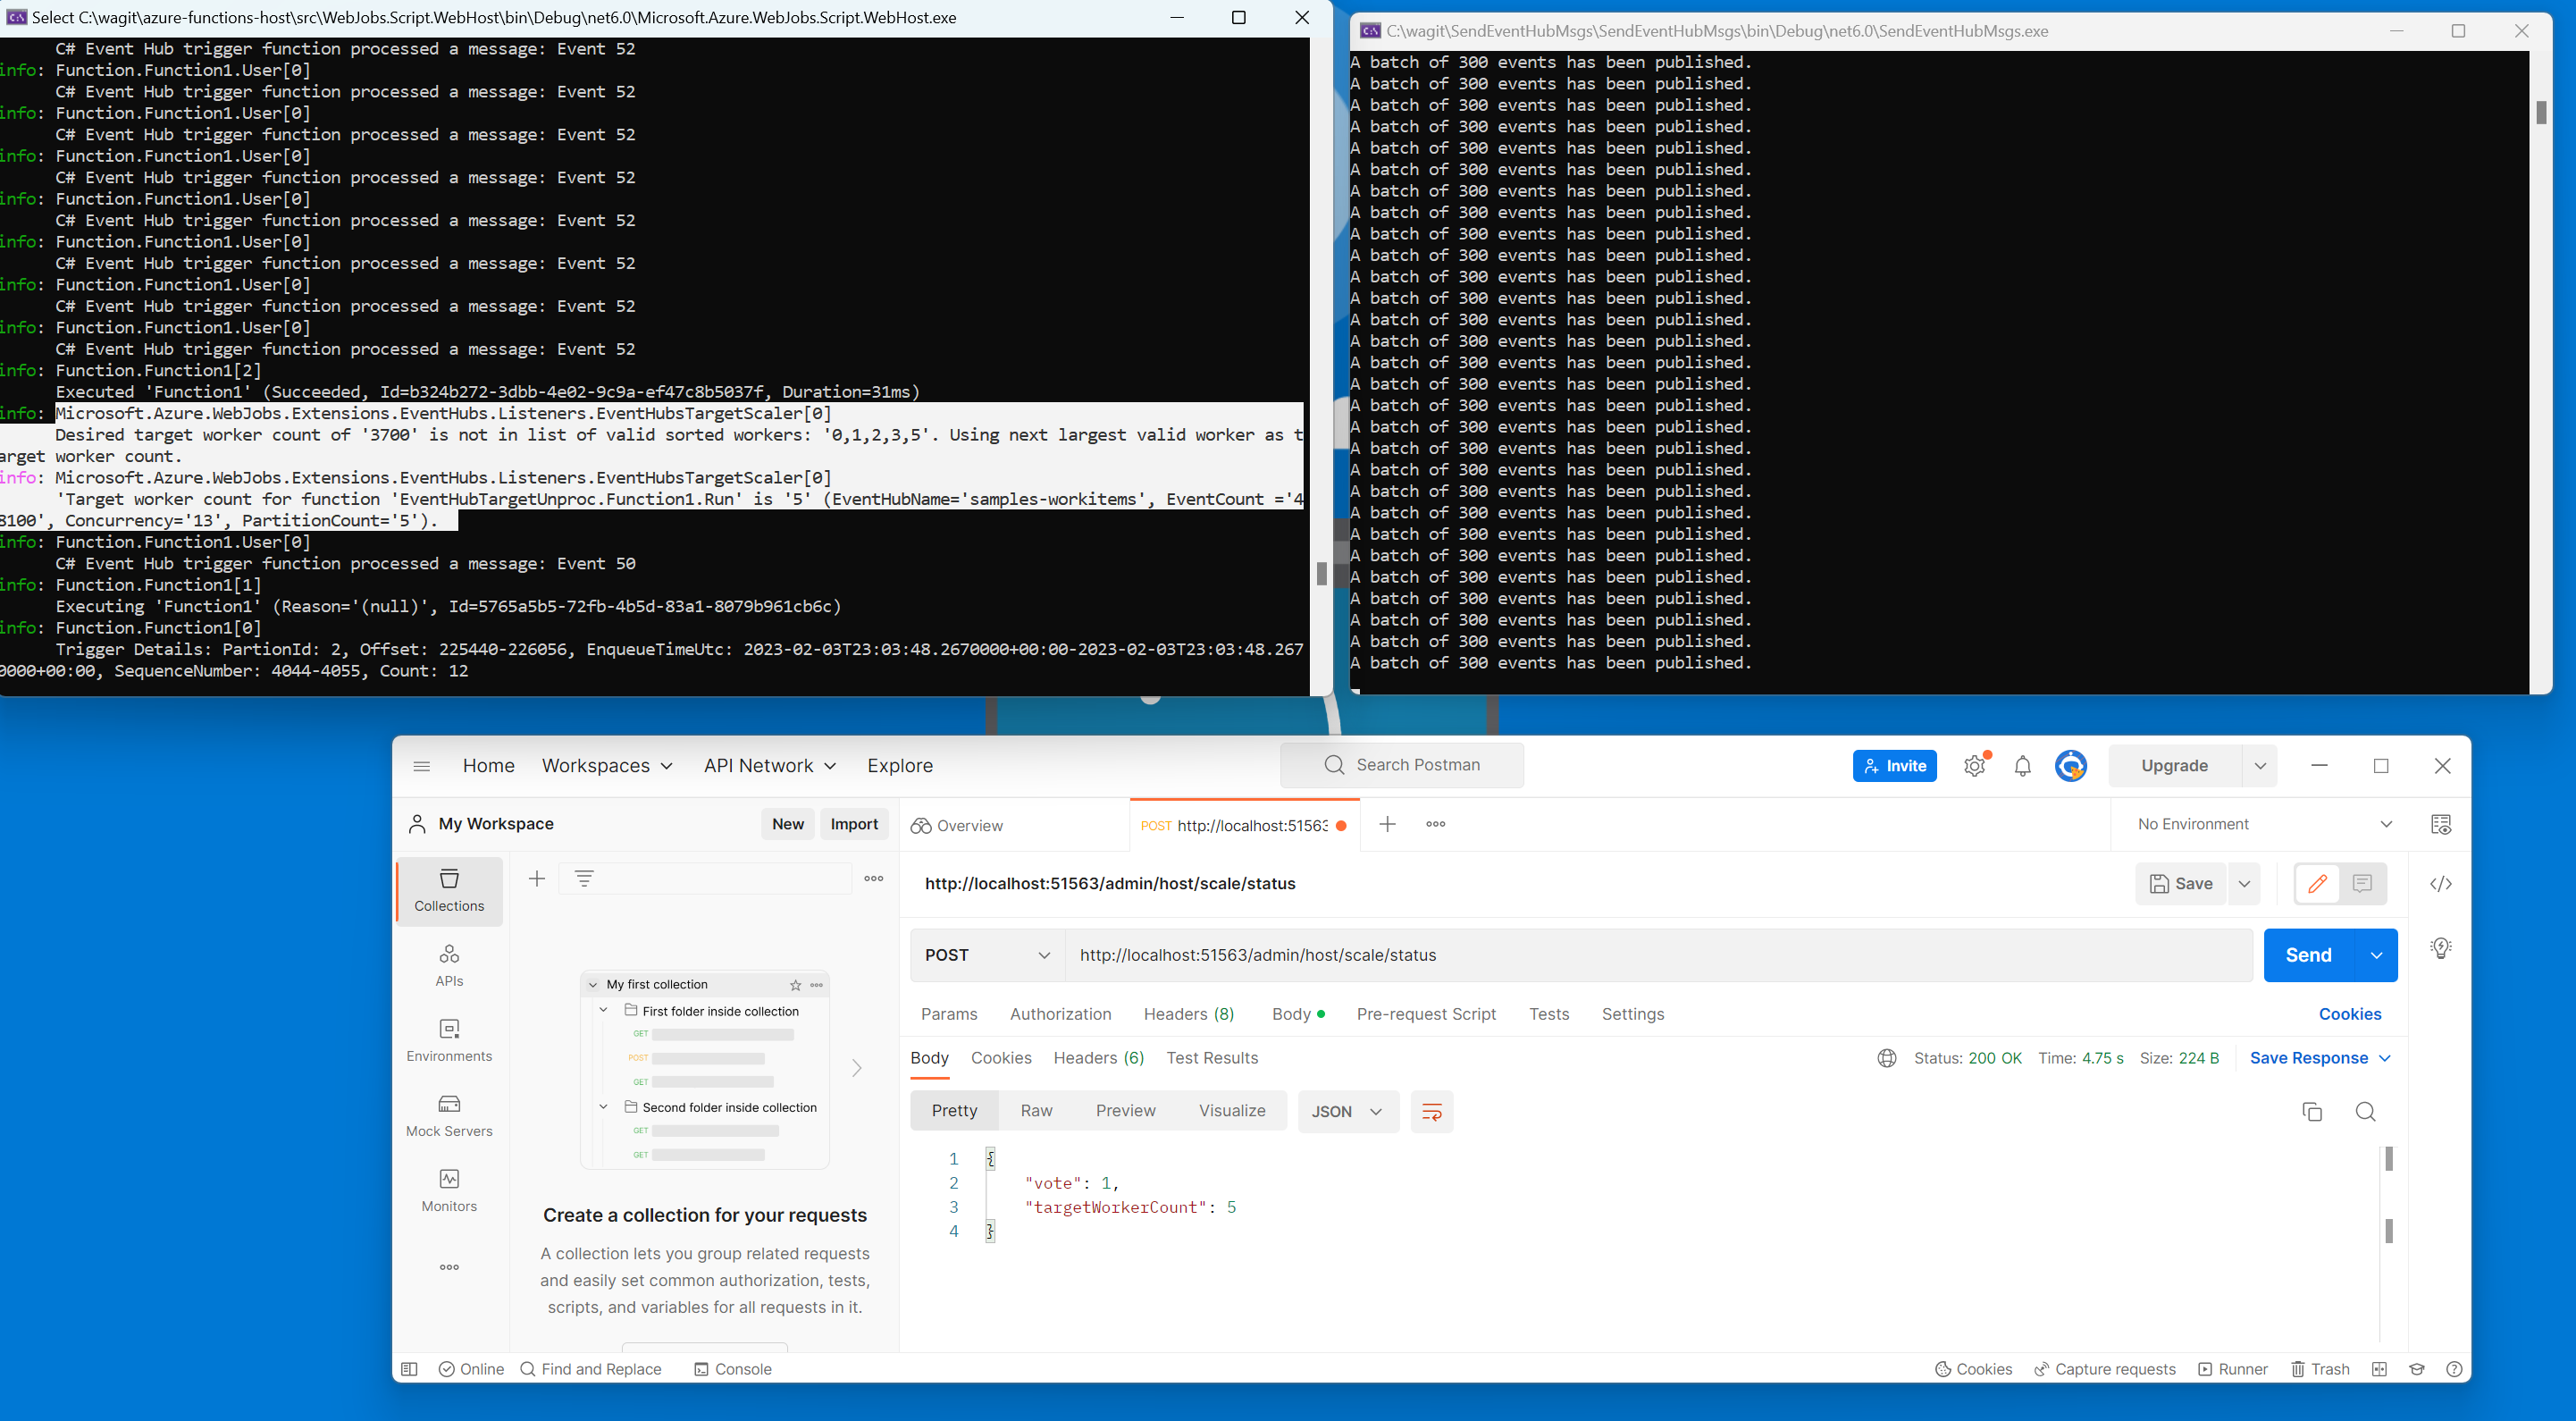
Task: Click the request URL input field
Action: click(x=1650, y=955)
